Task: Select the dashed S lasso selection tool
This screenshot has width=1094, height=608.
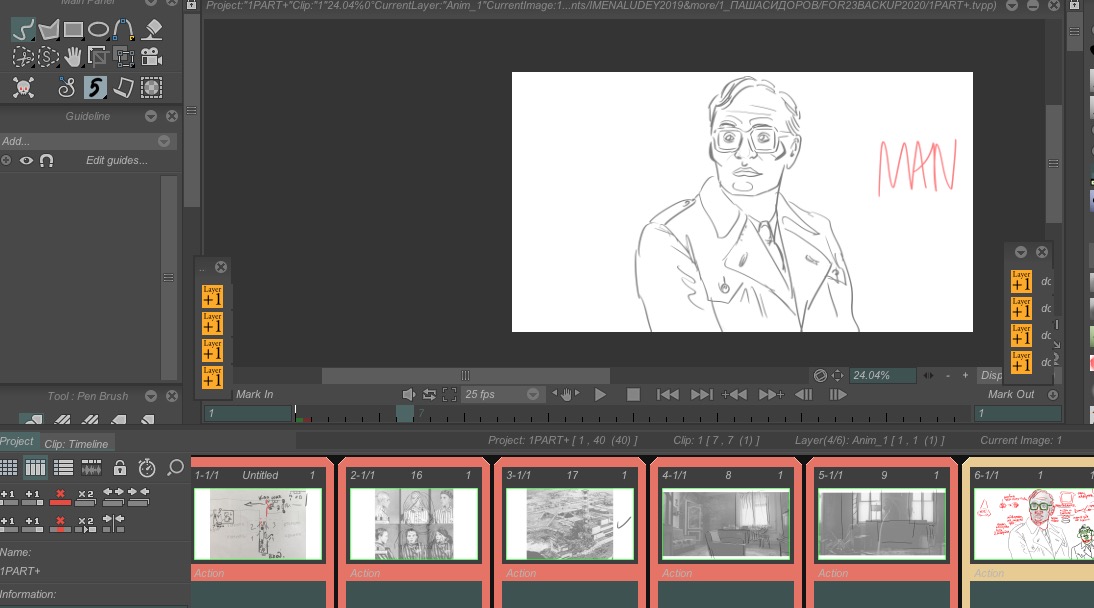Action: [48, 57]
